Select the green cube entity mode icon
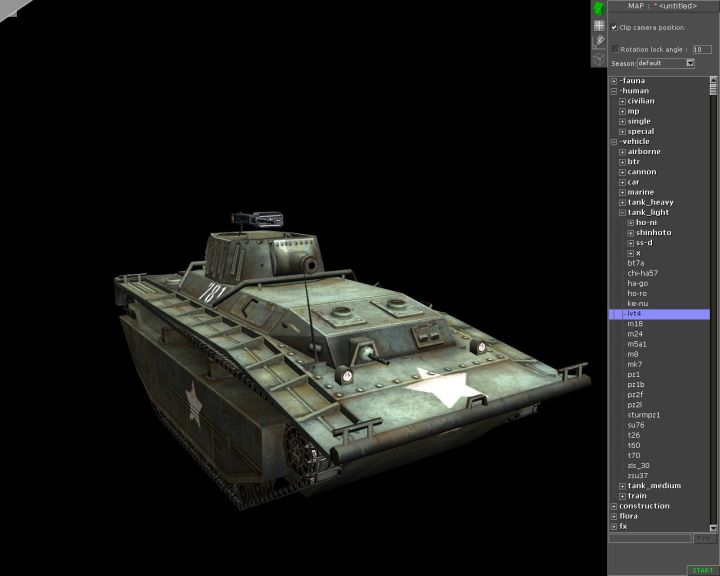 click(x=599, y=8)
